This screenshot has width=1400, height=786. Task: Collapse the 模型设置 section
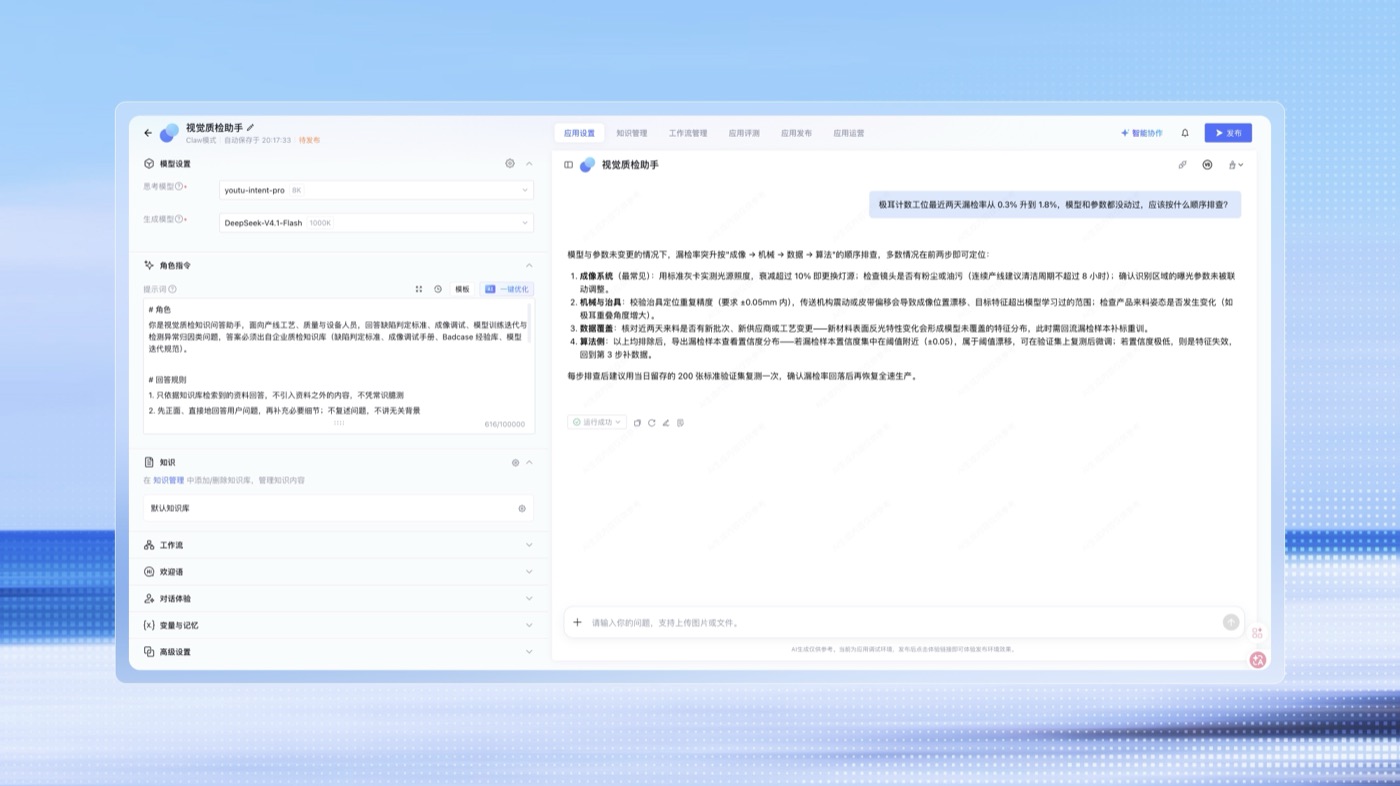click(x=529, y=163)
